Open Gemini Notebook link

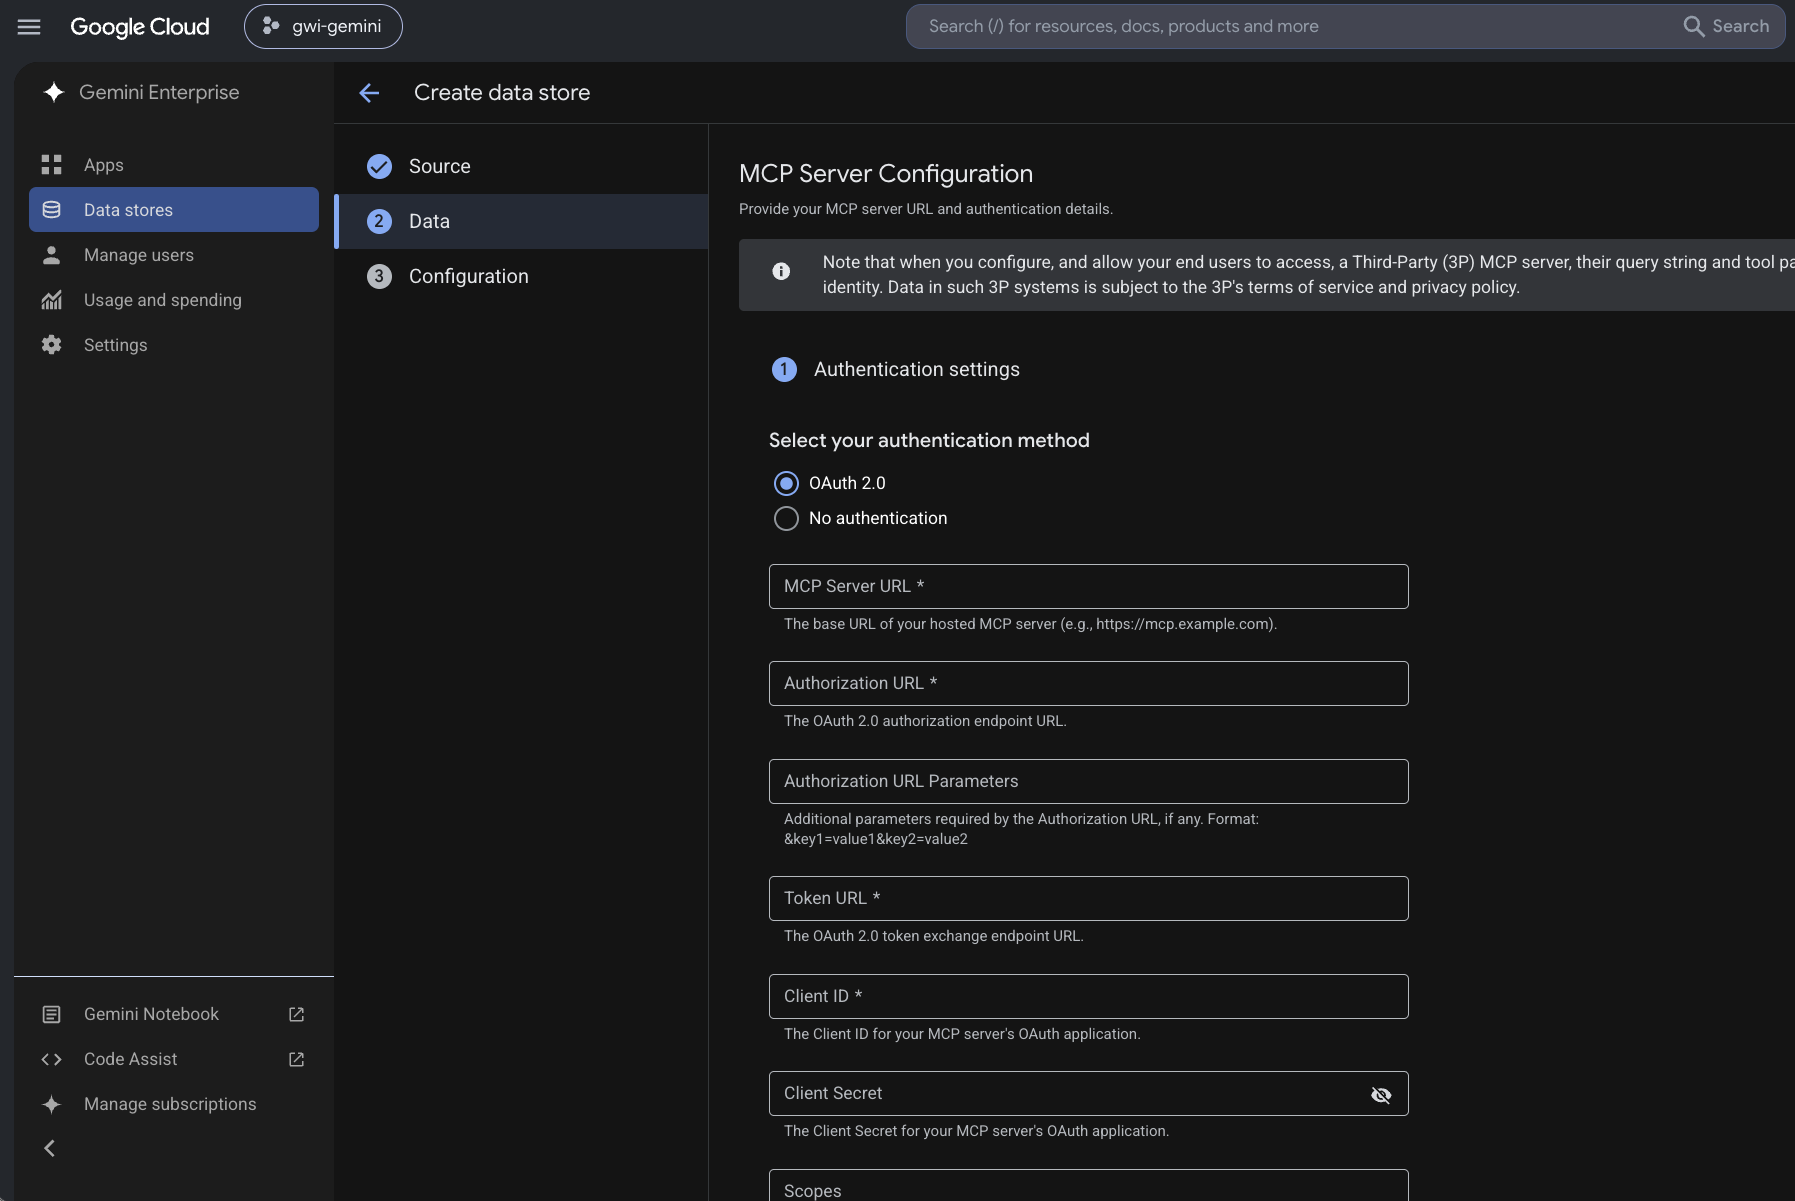174,1014
